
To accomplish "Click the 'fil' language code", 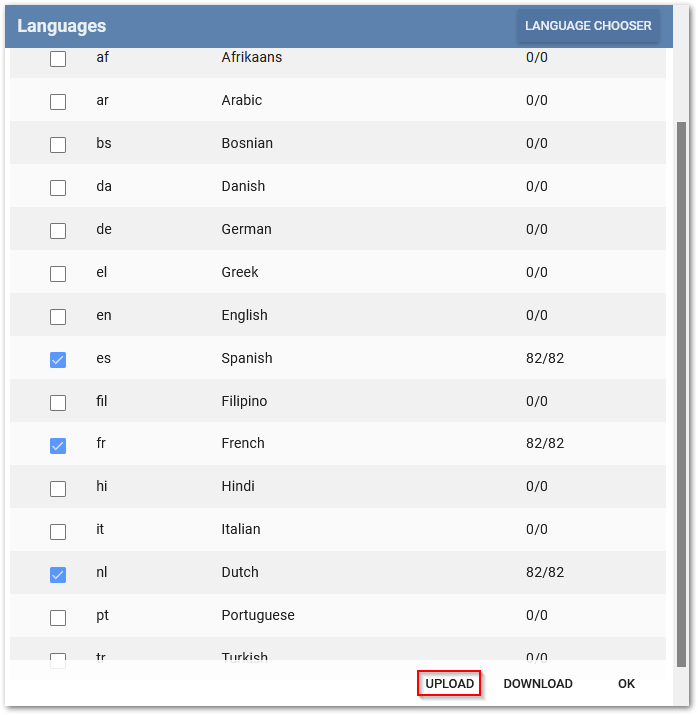I will pyautogui.click(x=102, y=401).
